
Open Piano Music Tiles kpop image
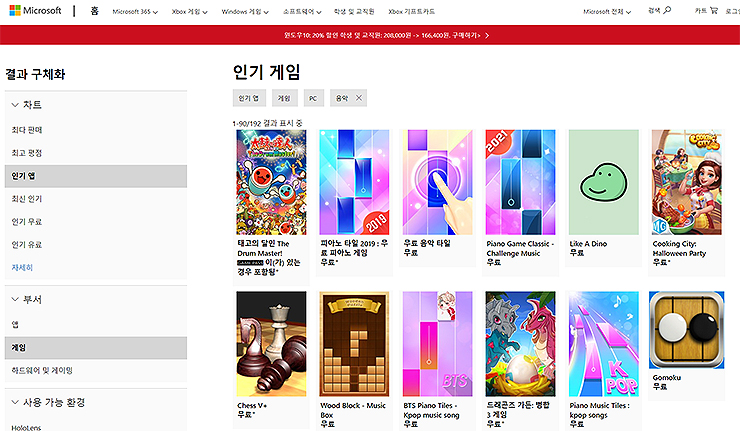coord(604,344)
